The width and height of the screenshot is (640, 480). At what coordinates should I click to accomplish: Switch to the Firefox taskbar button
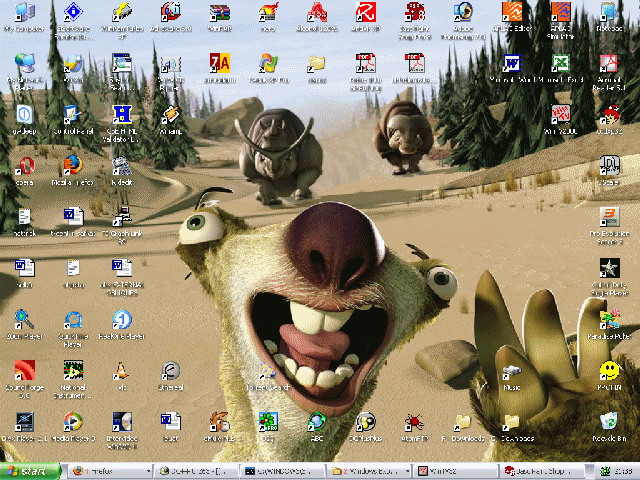coord(105,470)
